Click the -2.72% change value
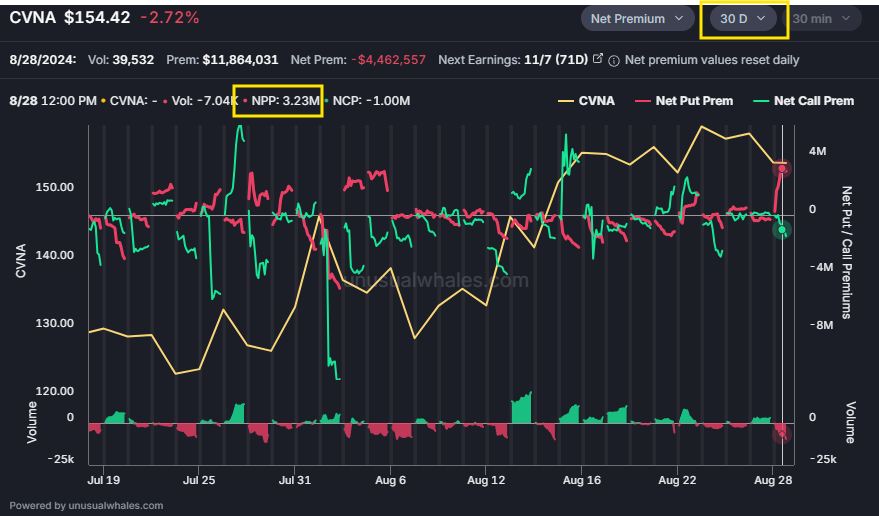 170,18
